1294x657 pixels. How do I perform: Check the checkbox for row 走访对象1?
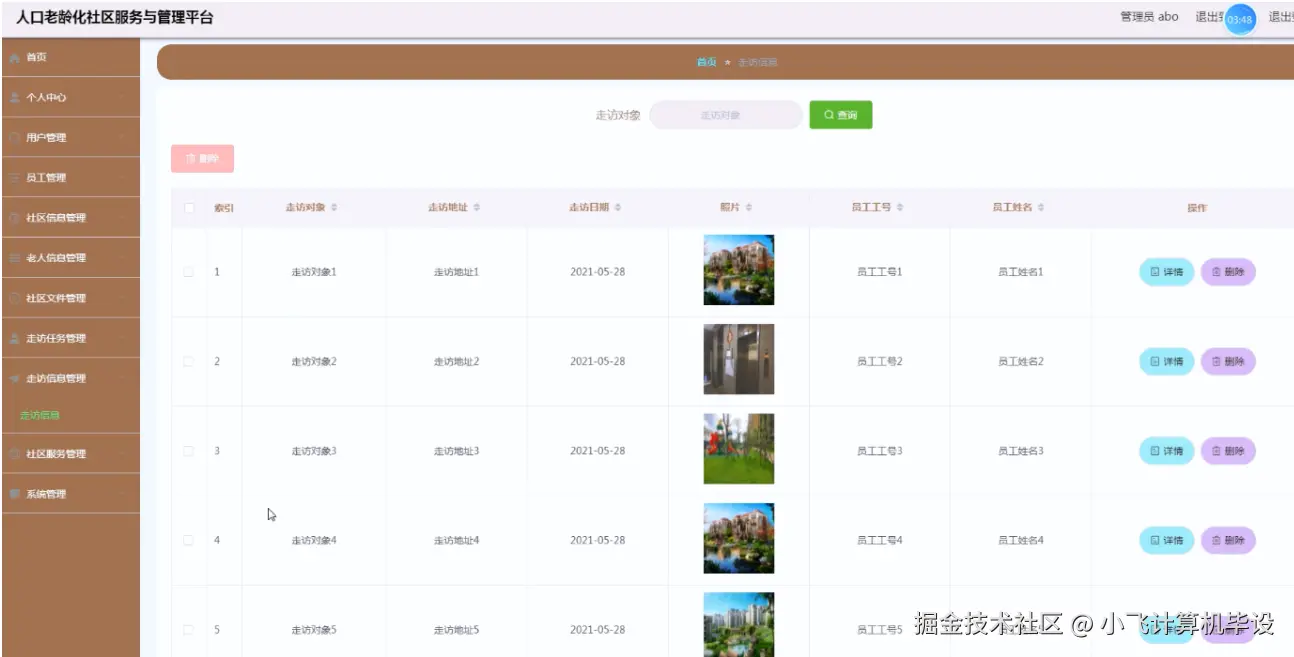pos(189,272)
